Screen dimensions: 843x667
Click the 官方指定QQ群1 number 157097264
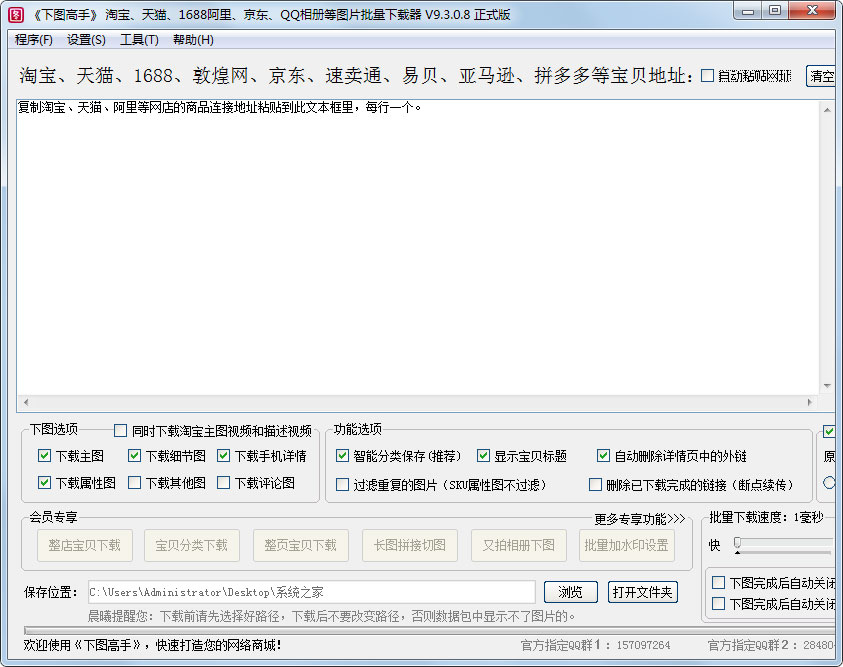643,645
